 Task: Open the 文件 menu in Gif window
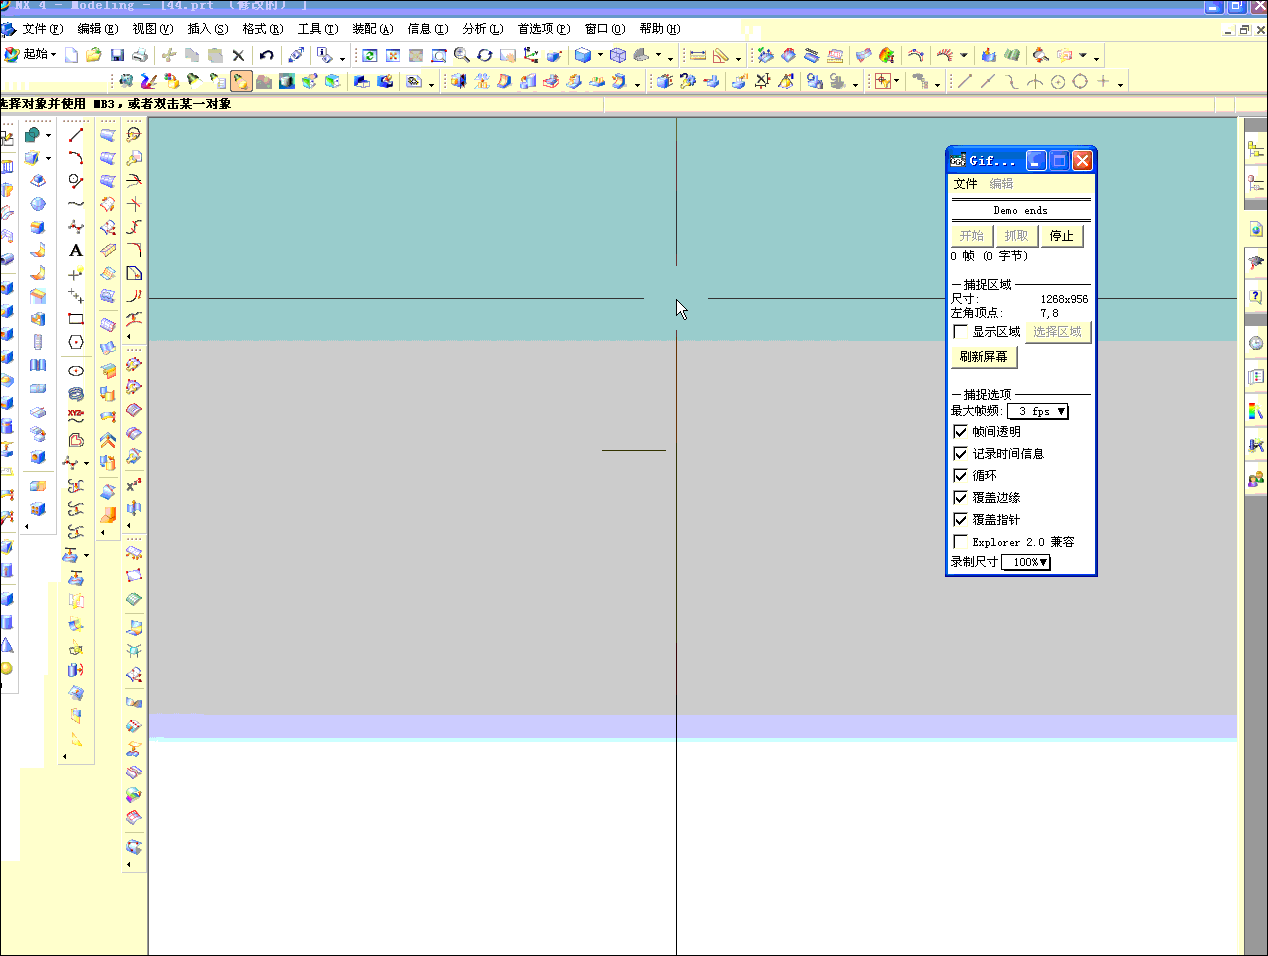coord(965,184)
